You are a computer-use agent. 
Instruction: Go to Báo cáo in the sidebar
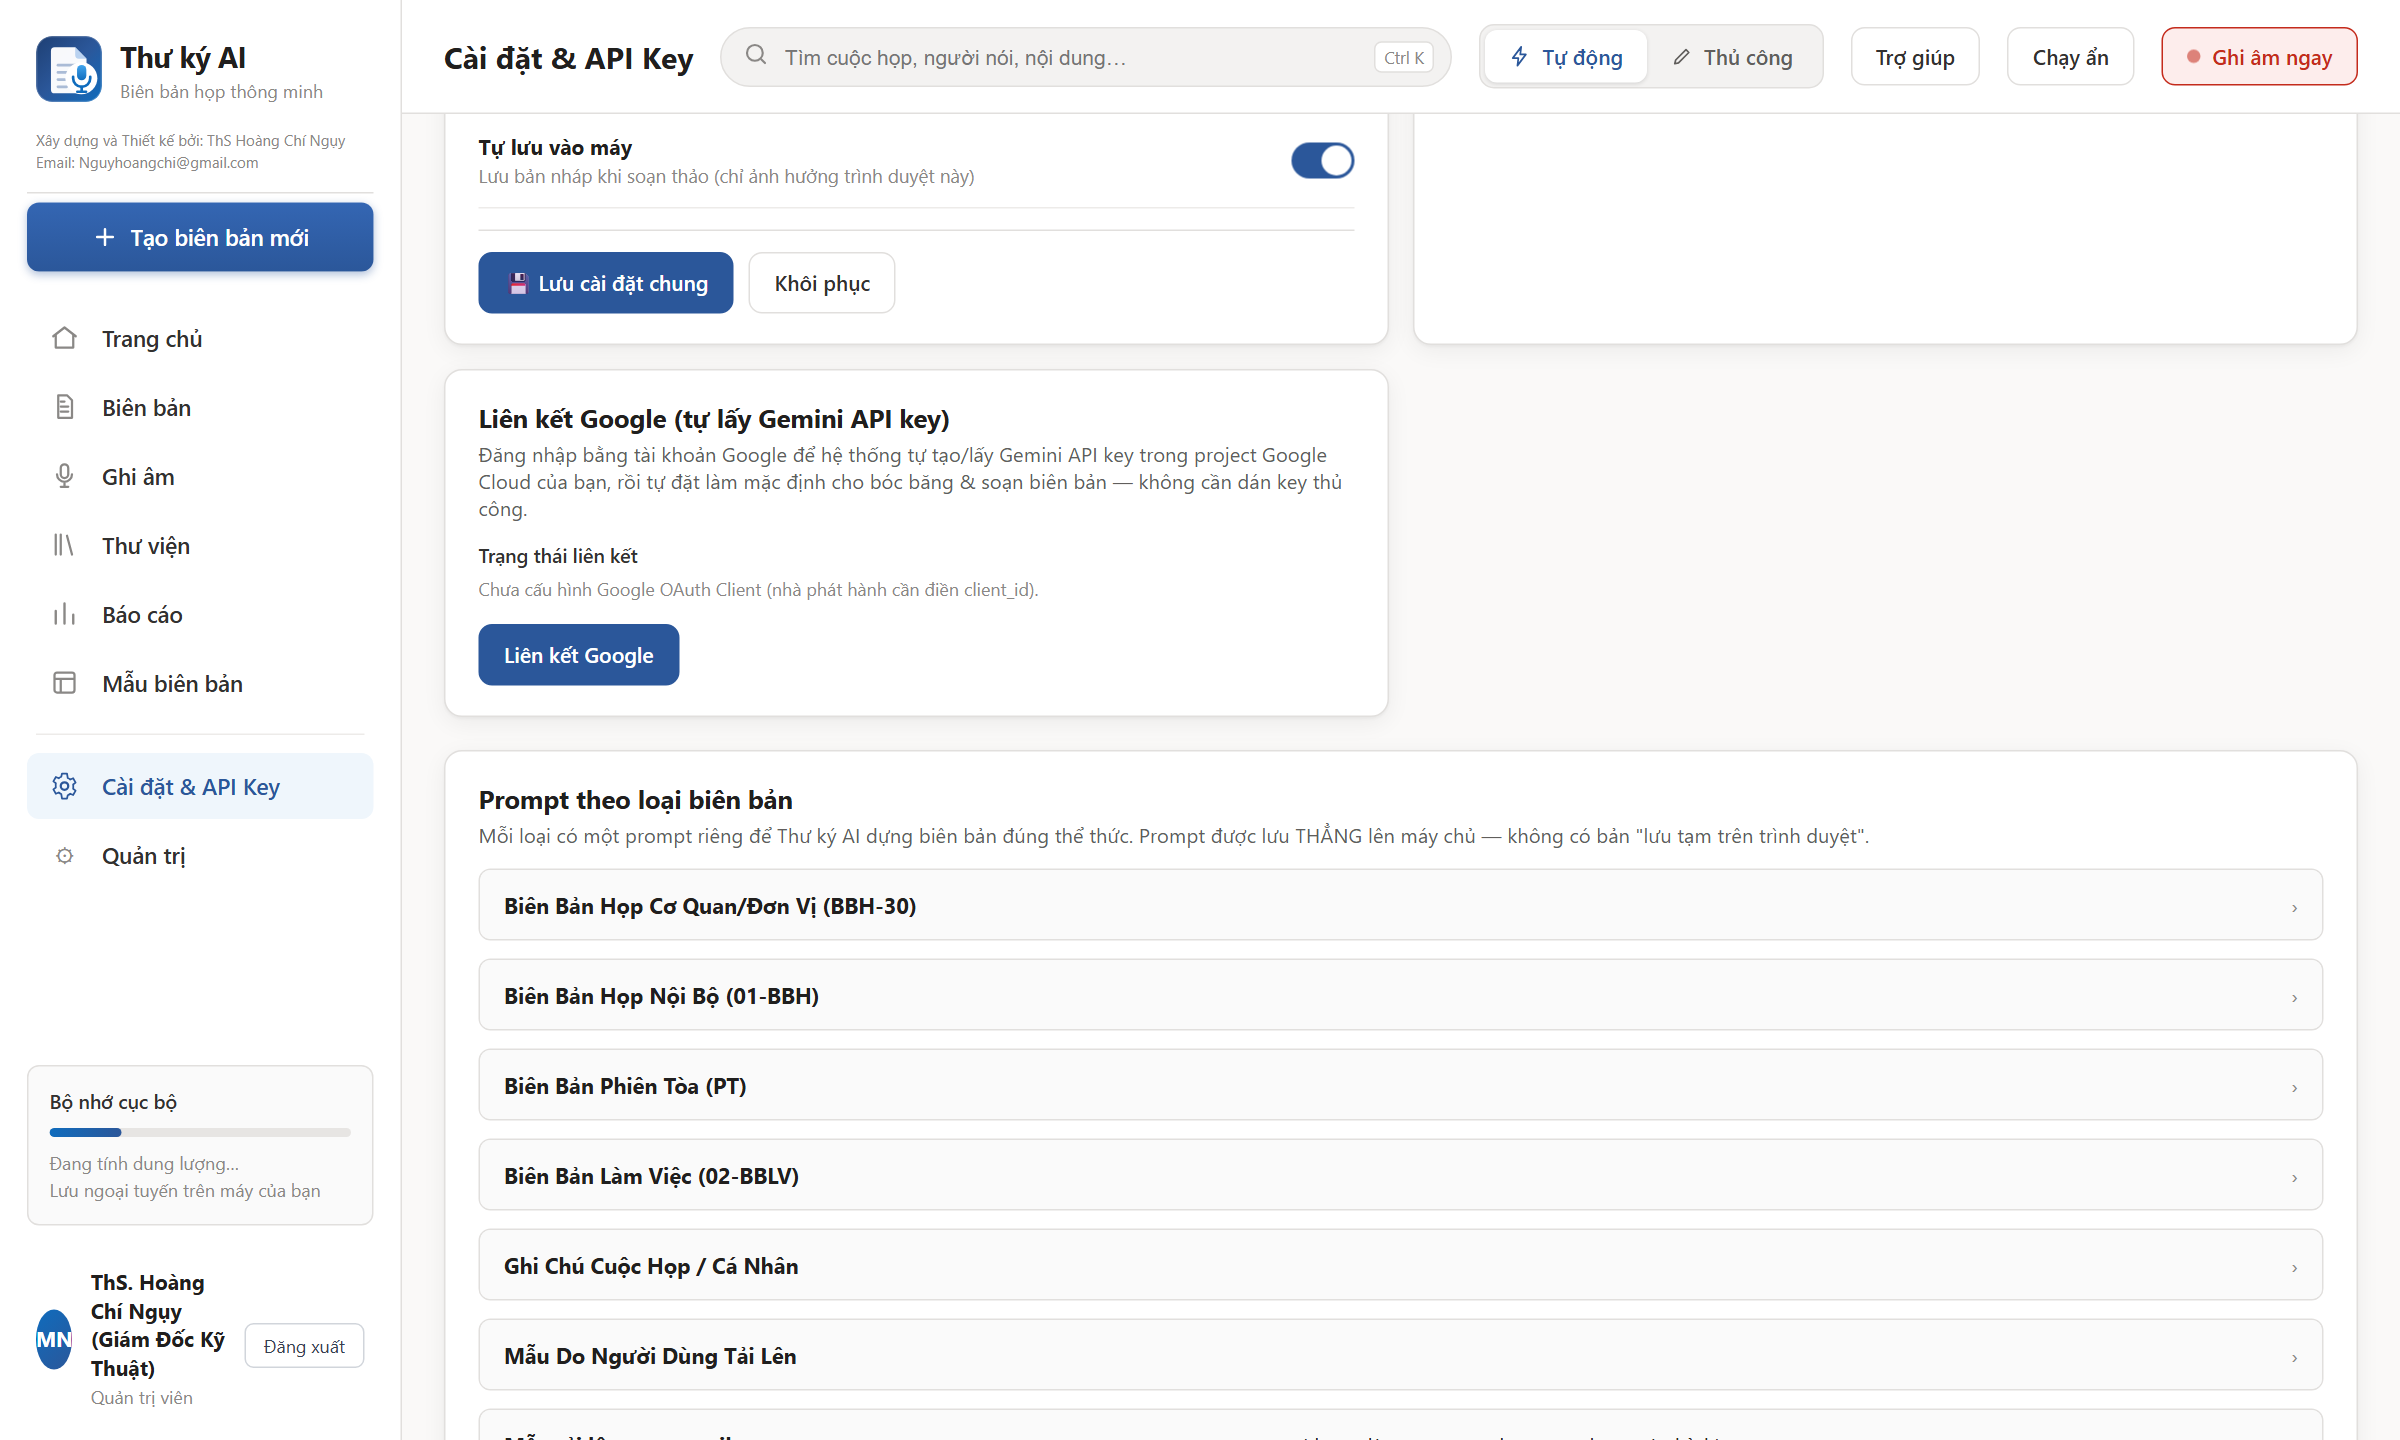(200, 615)
